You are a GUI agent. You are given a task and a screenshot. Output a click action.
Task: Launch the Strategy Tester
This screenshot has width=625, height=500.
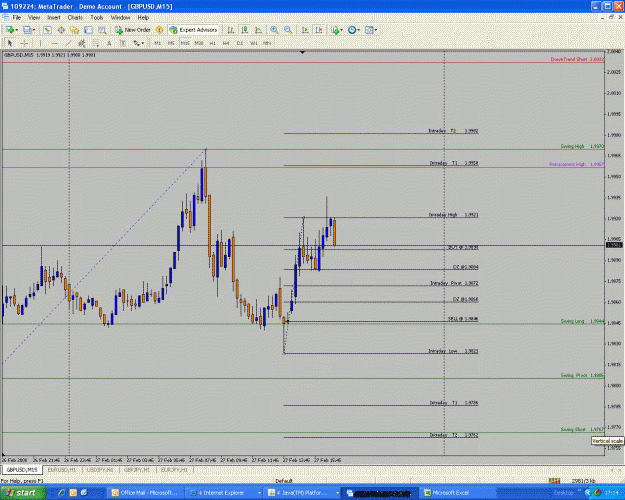click(102, 30)
